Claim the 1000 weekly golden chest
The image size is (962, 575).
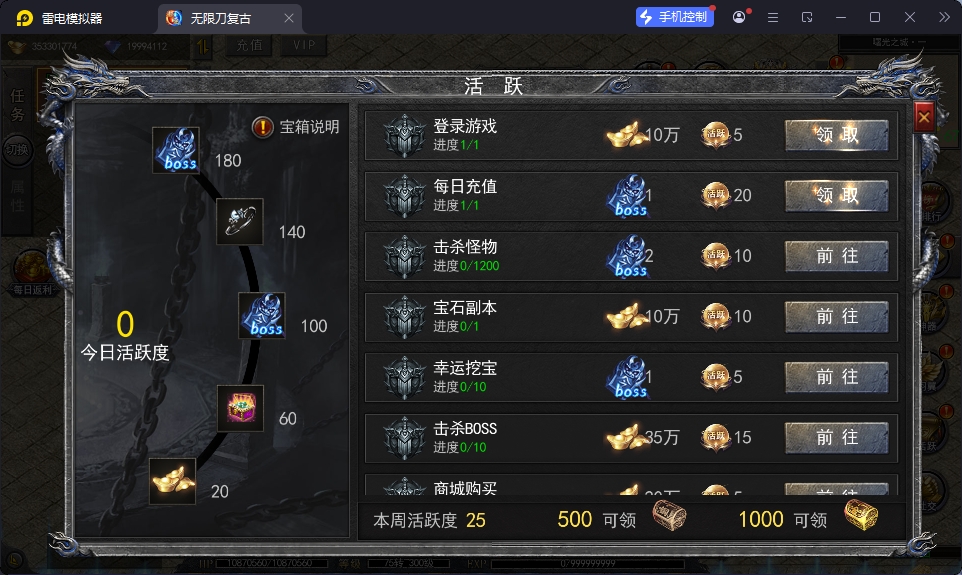(861, 515)
